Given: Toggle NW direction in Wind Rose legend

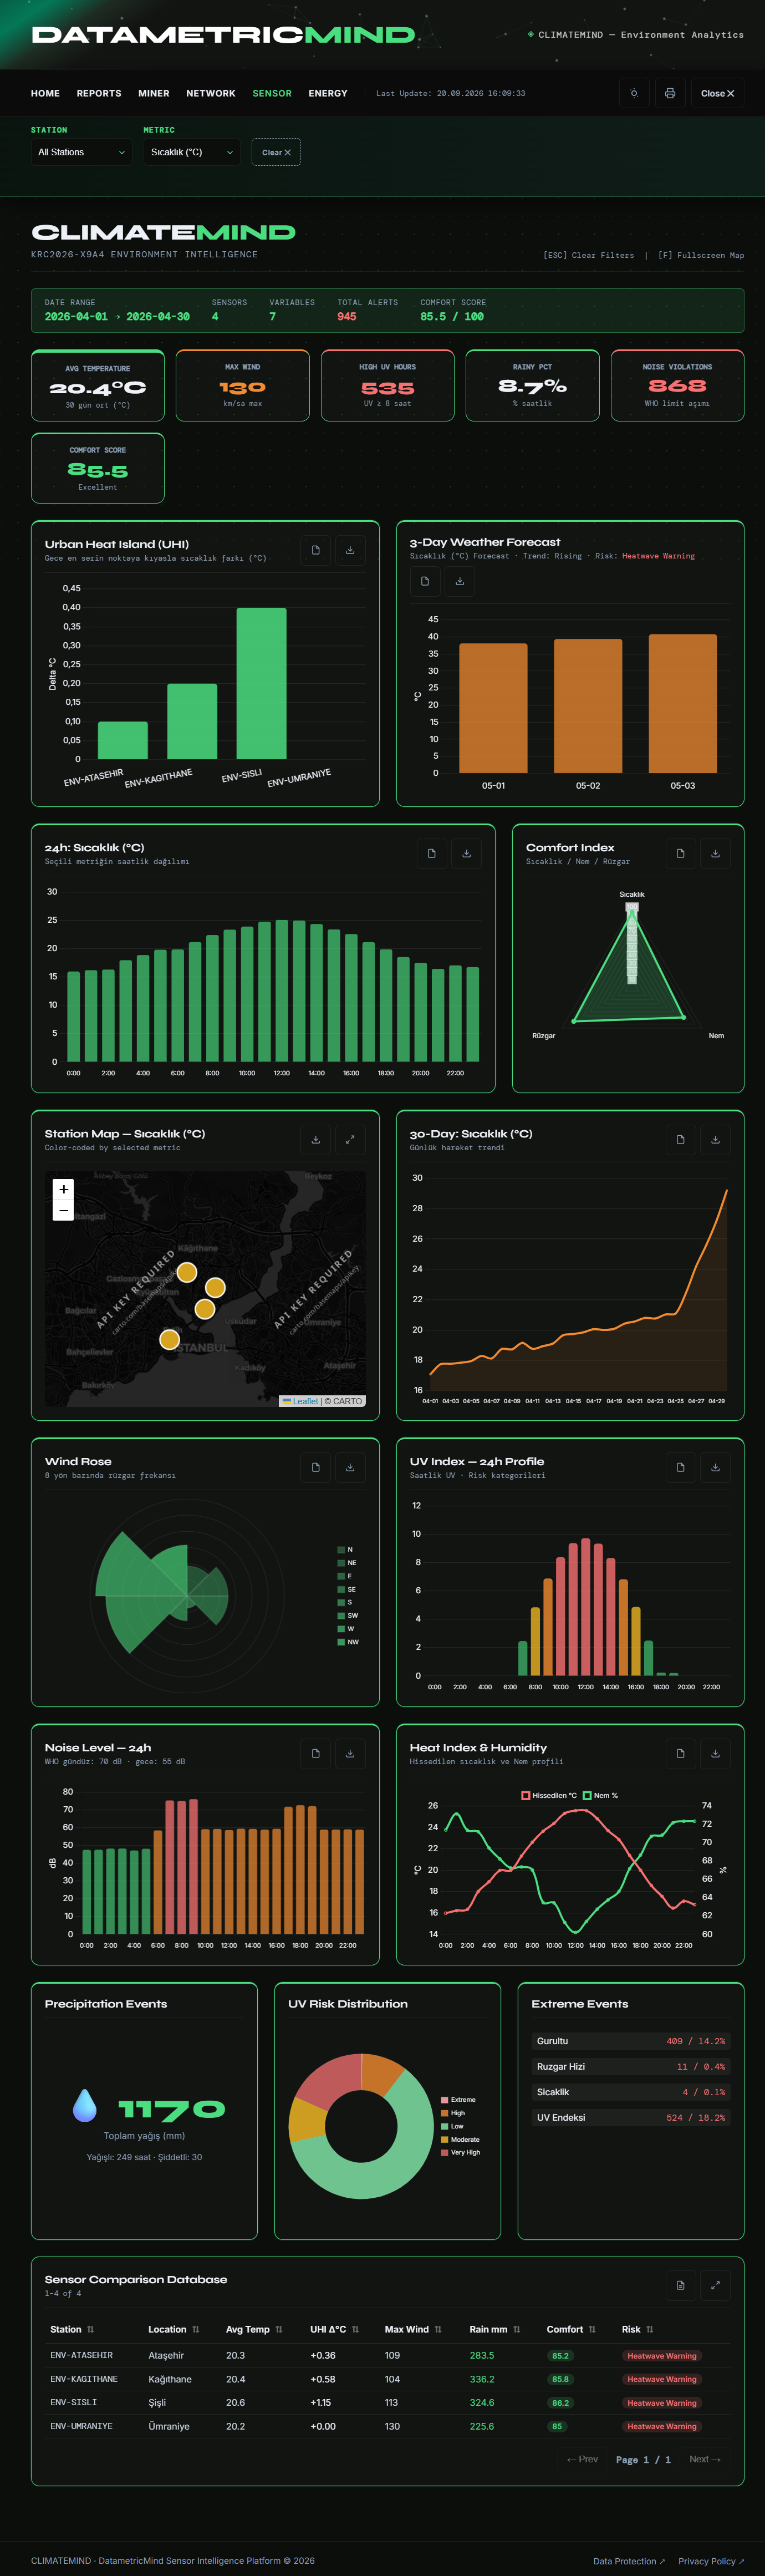Looking at the screenshot, I should coord(348,1642).
